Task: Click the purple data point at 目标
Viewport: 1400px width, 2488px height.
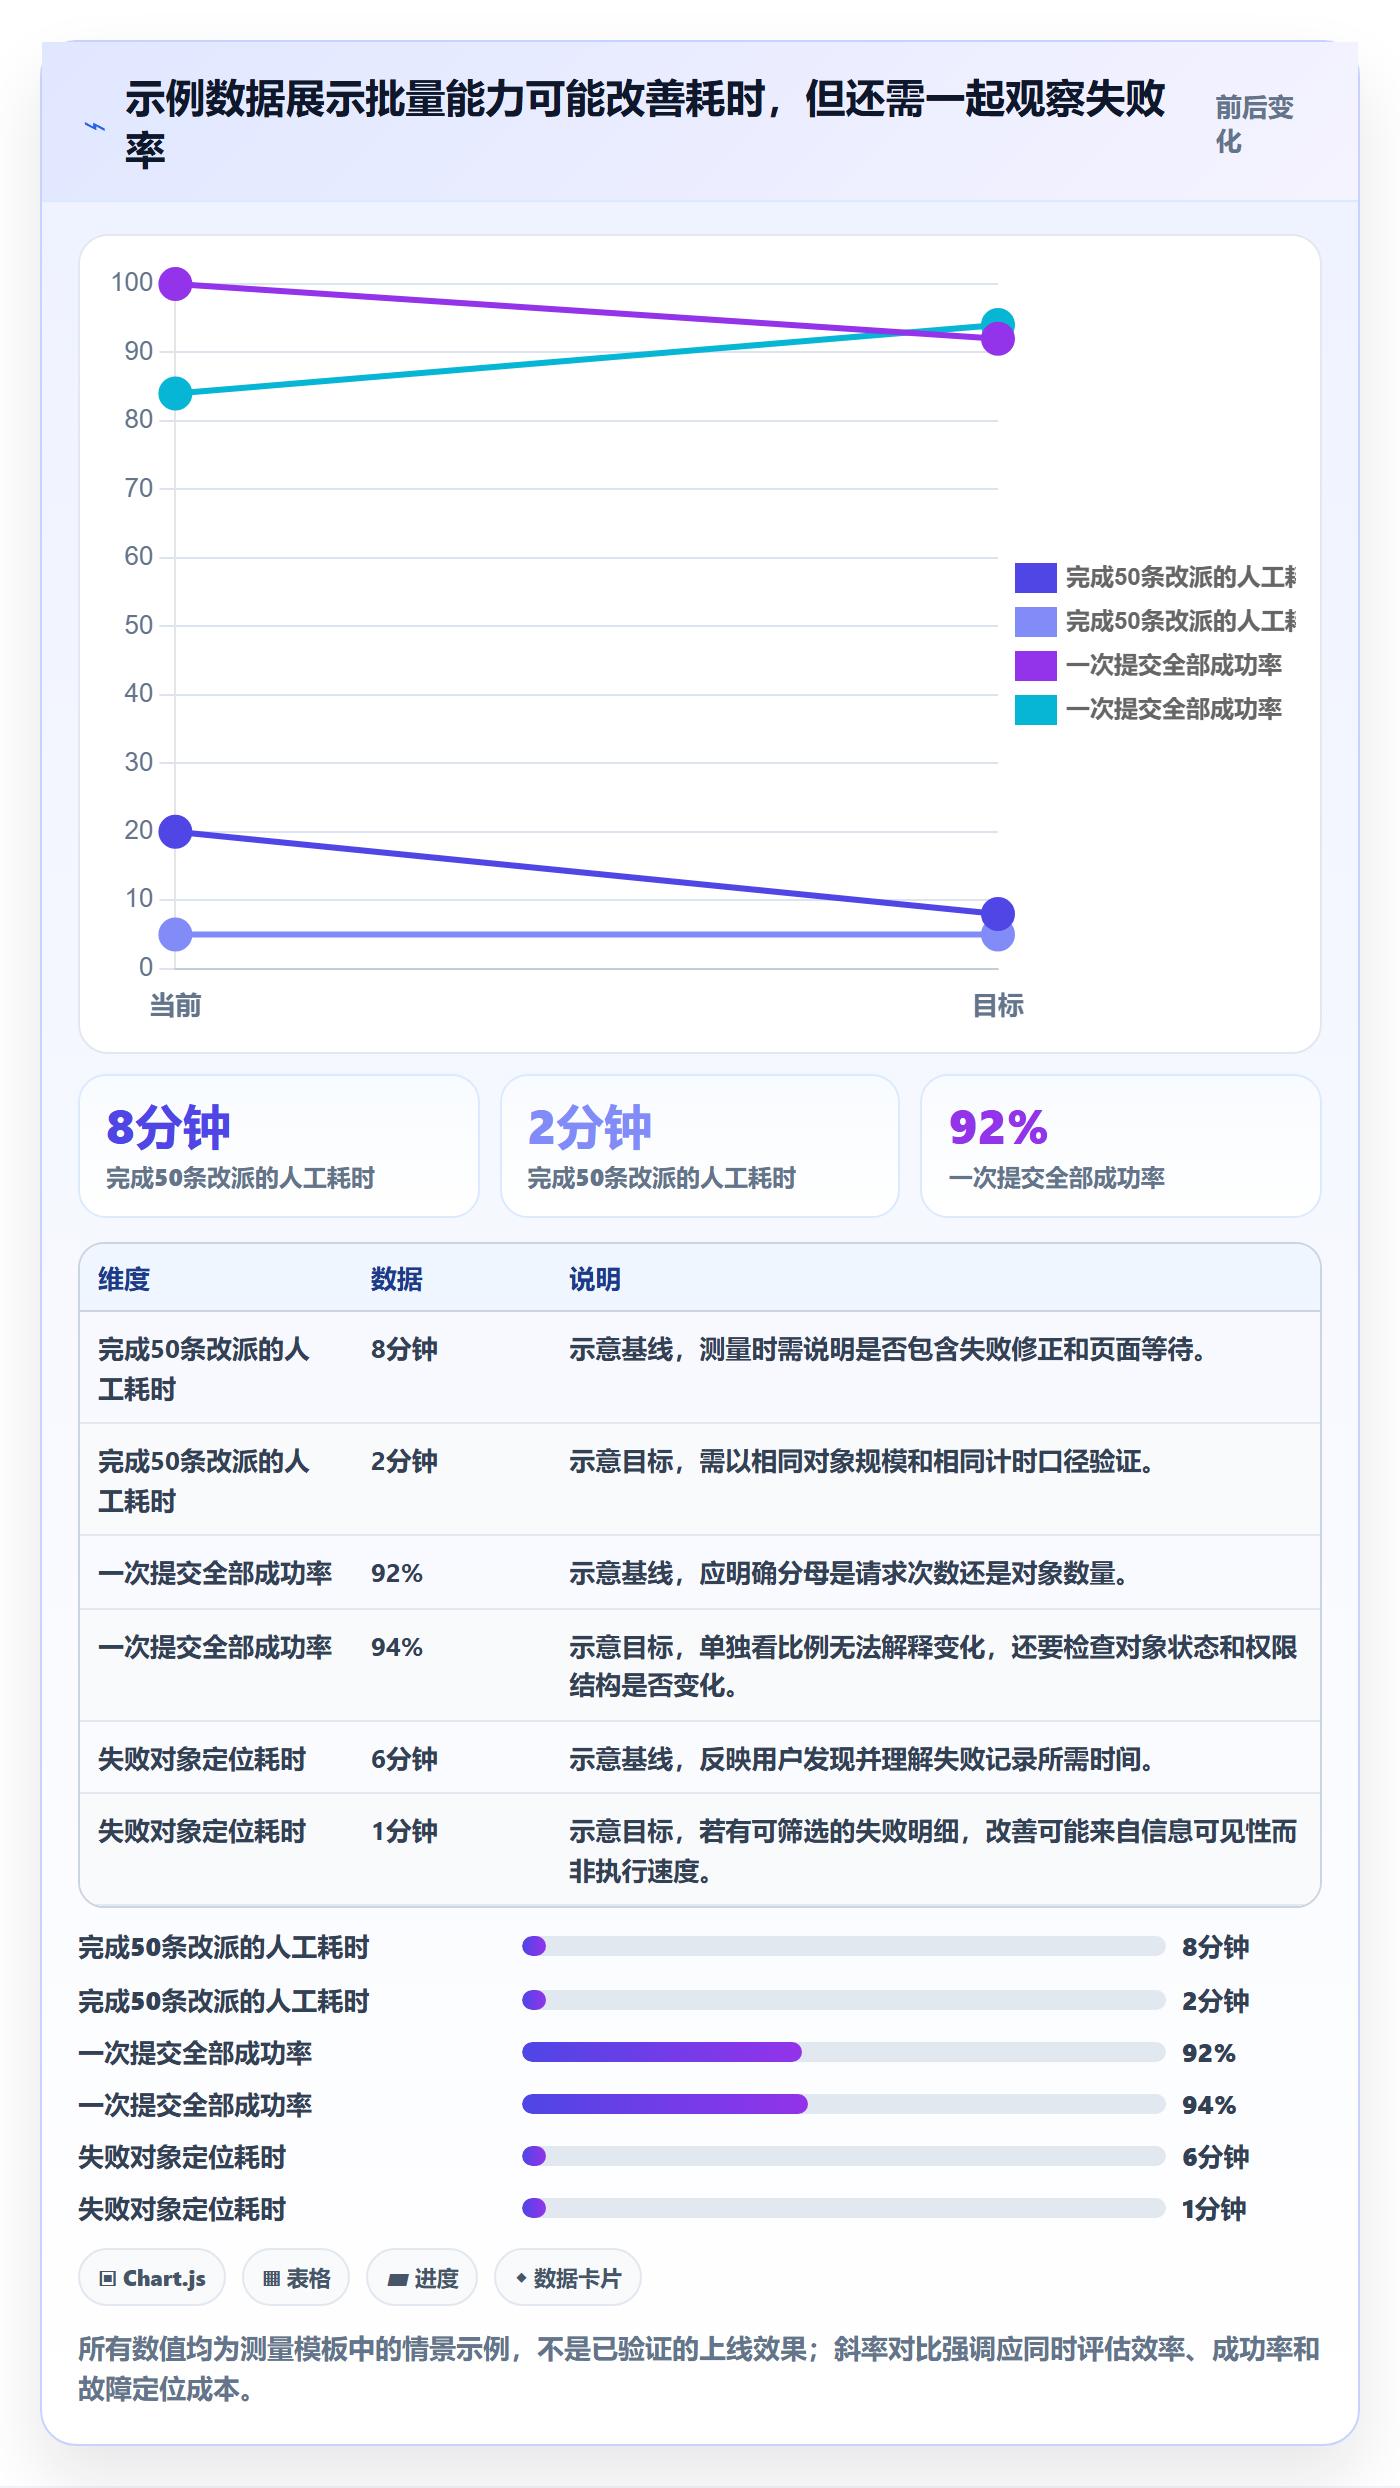Action: (x=998, y=340)
